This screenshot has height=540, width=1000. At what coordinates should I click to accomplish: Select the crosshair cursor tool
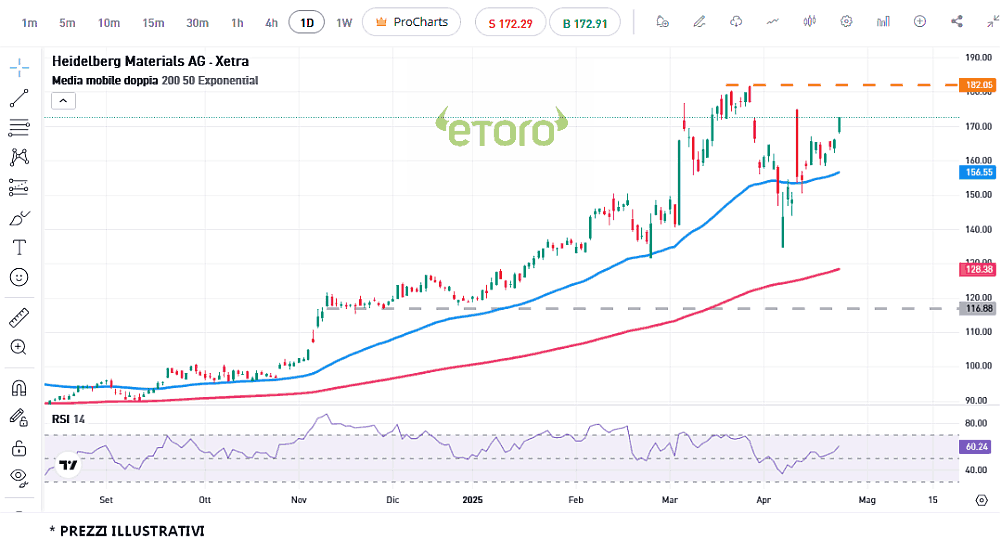click(19, 67)
